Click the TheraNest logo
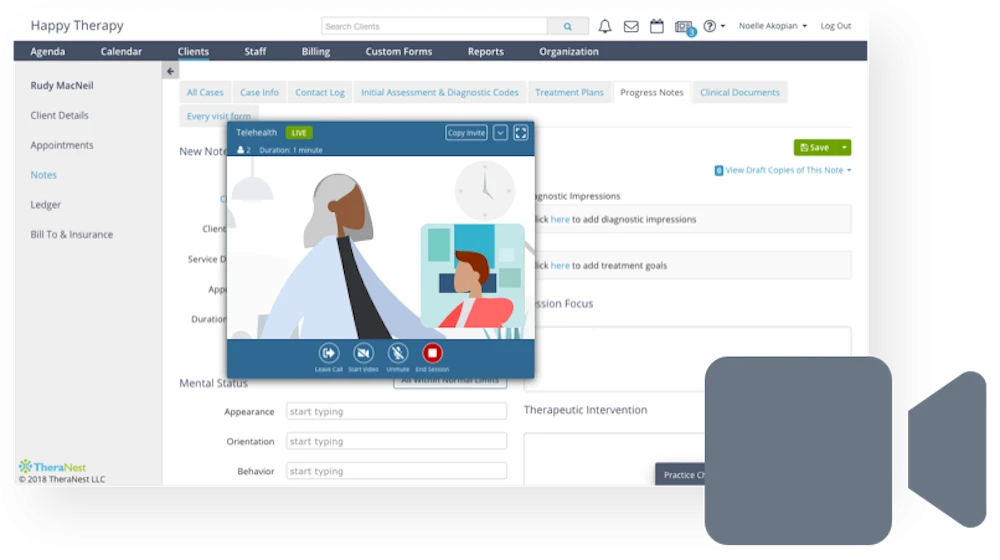 [x=52, y=467]
